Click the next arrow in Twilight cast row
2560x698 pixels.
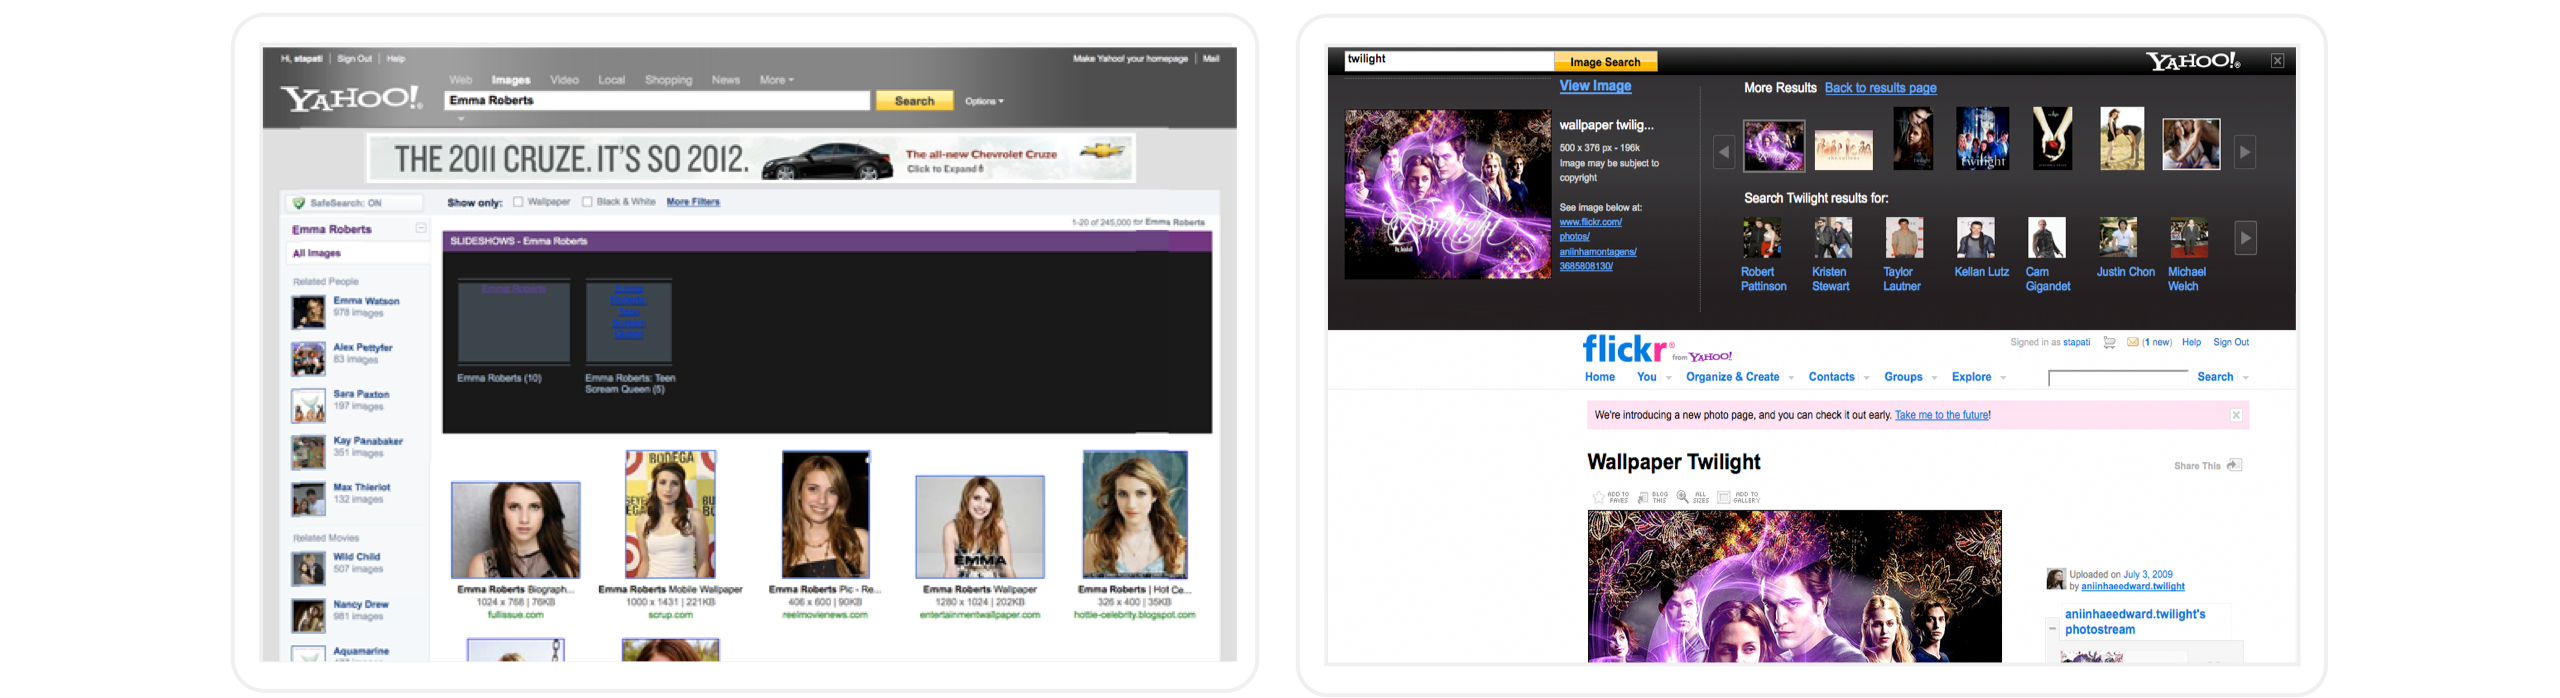point(2245,238)
